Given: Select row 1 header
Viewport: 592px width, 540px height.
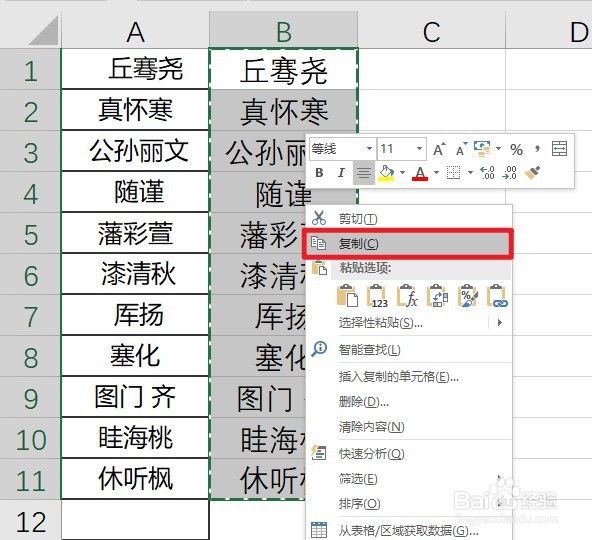Looking at the screenshot, I should pos(30,70).
